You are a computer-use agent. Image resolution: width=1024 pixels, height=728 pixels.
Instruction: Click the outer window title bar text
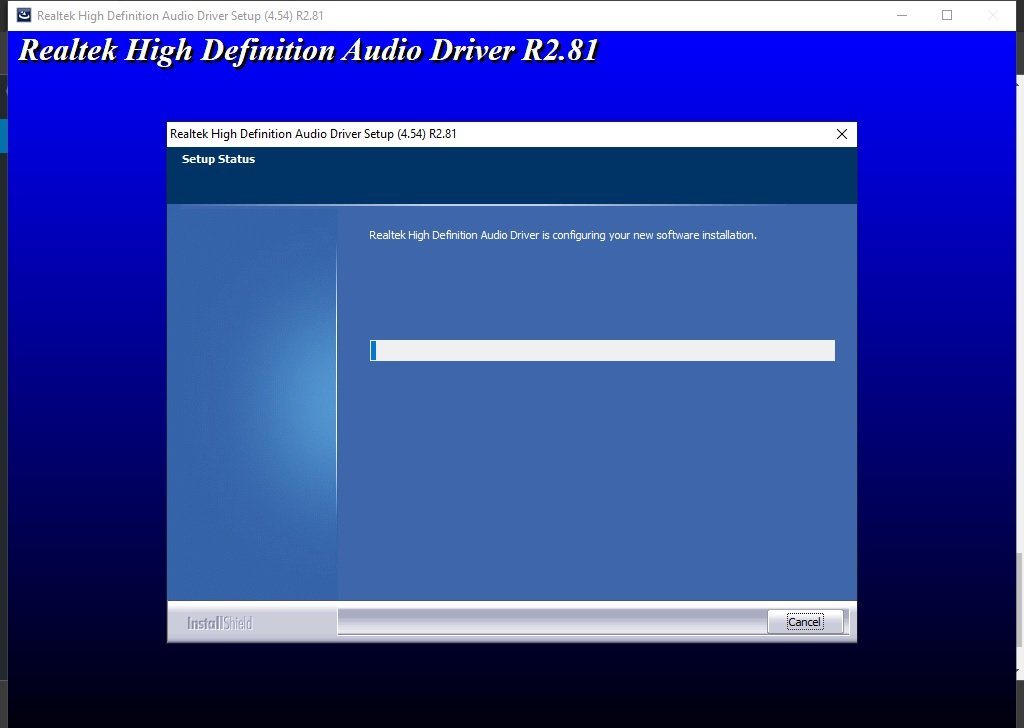[180, 16]
